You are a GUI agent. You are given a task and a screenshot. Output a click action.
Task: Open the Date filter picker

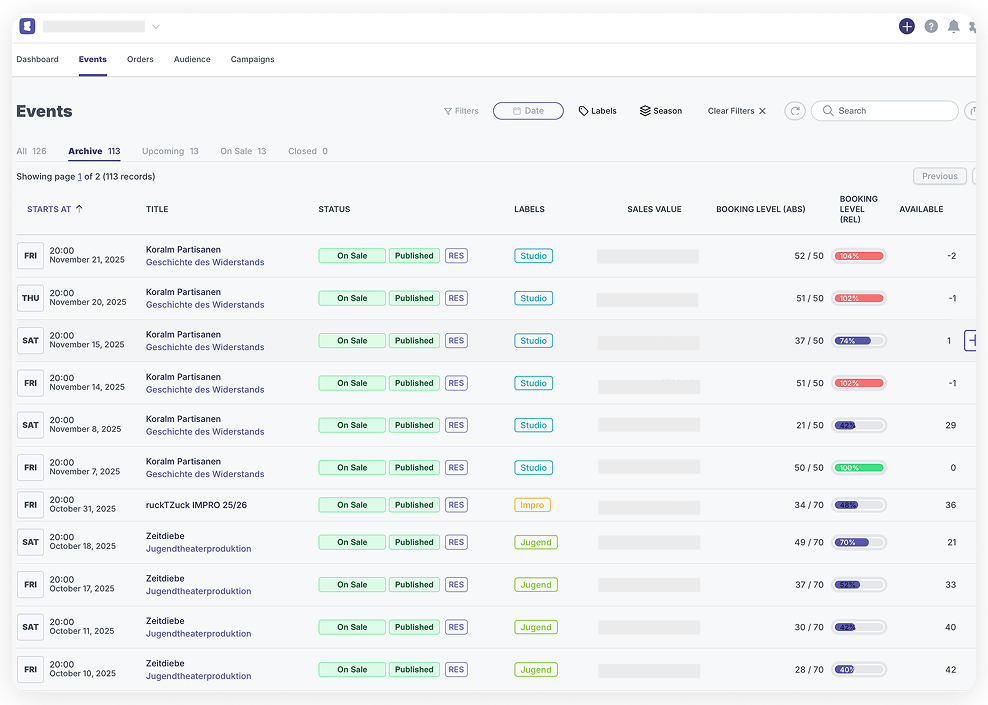point(528,111)
